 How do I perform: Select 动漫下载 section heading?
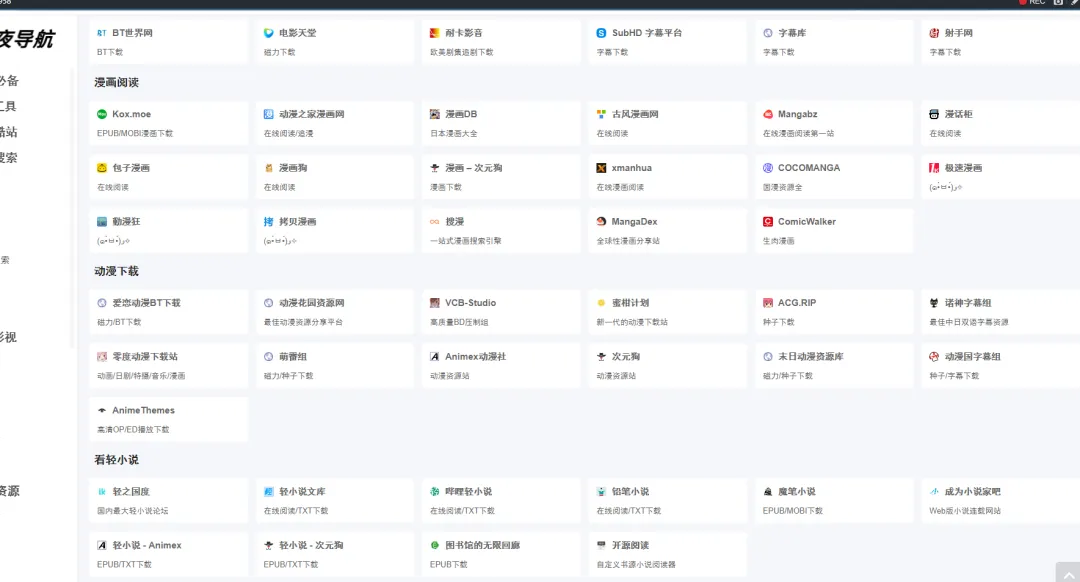click(x=116, y=271)
